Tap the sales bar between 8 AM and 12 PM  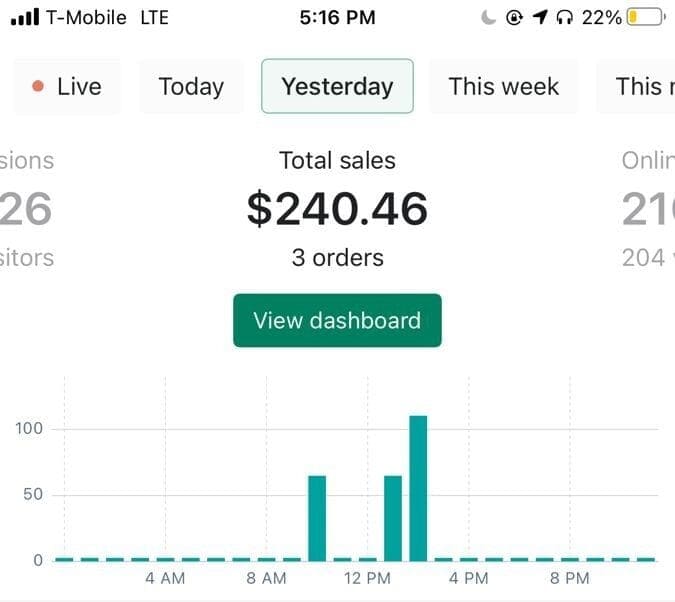(317, 517)
